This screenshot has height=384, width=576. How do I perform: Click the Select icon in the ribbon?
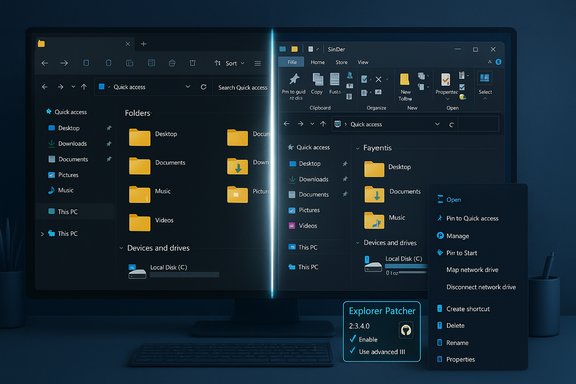pyautogui.click(x=485, y=78)
